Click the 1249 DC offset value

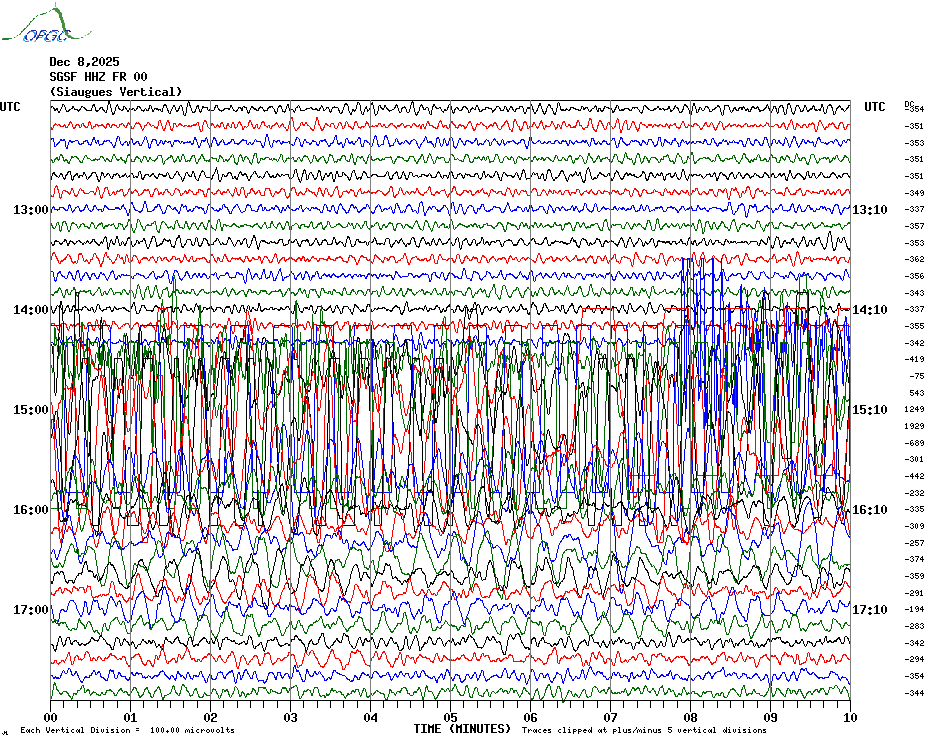click(x=915, y=410)
